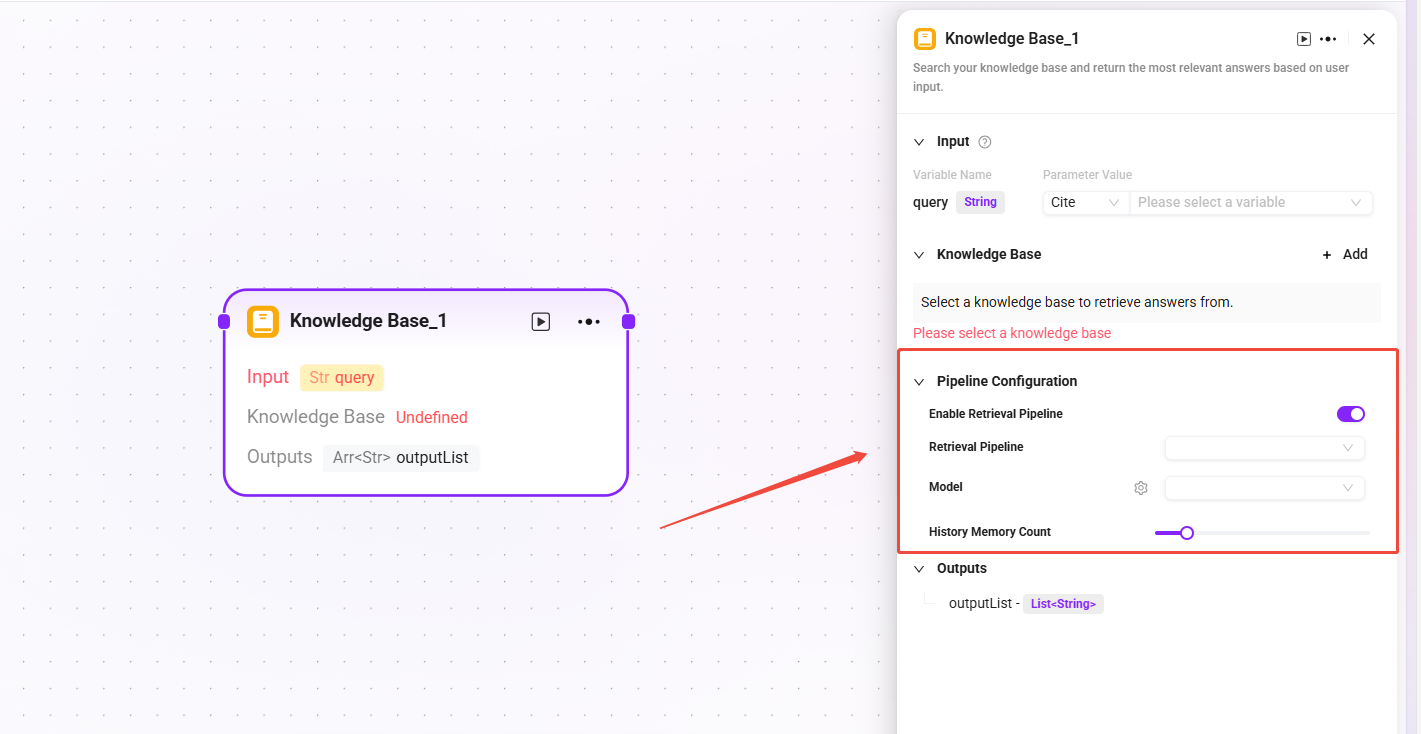The image size is (1421, 734).
Task: Click the 'Knowledge Base_1' node title
Action: (368, 321)
